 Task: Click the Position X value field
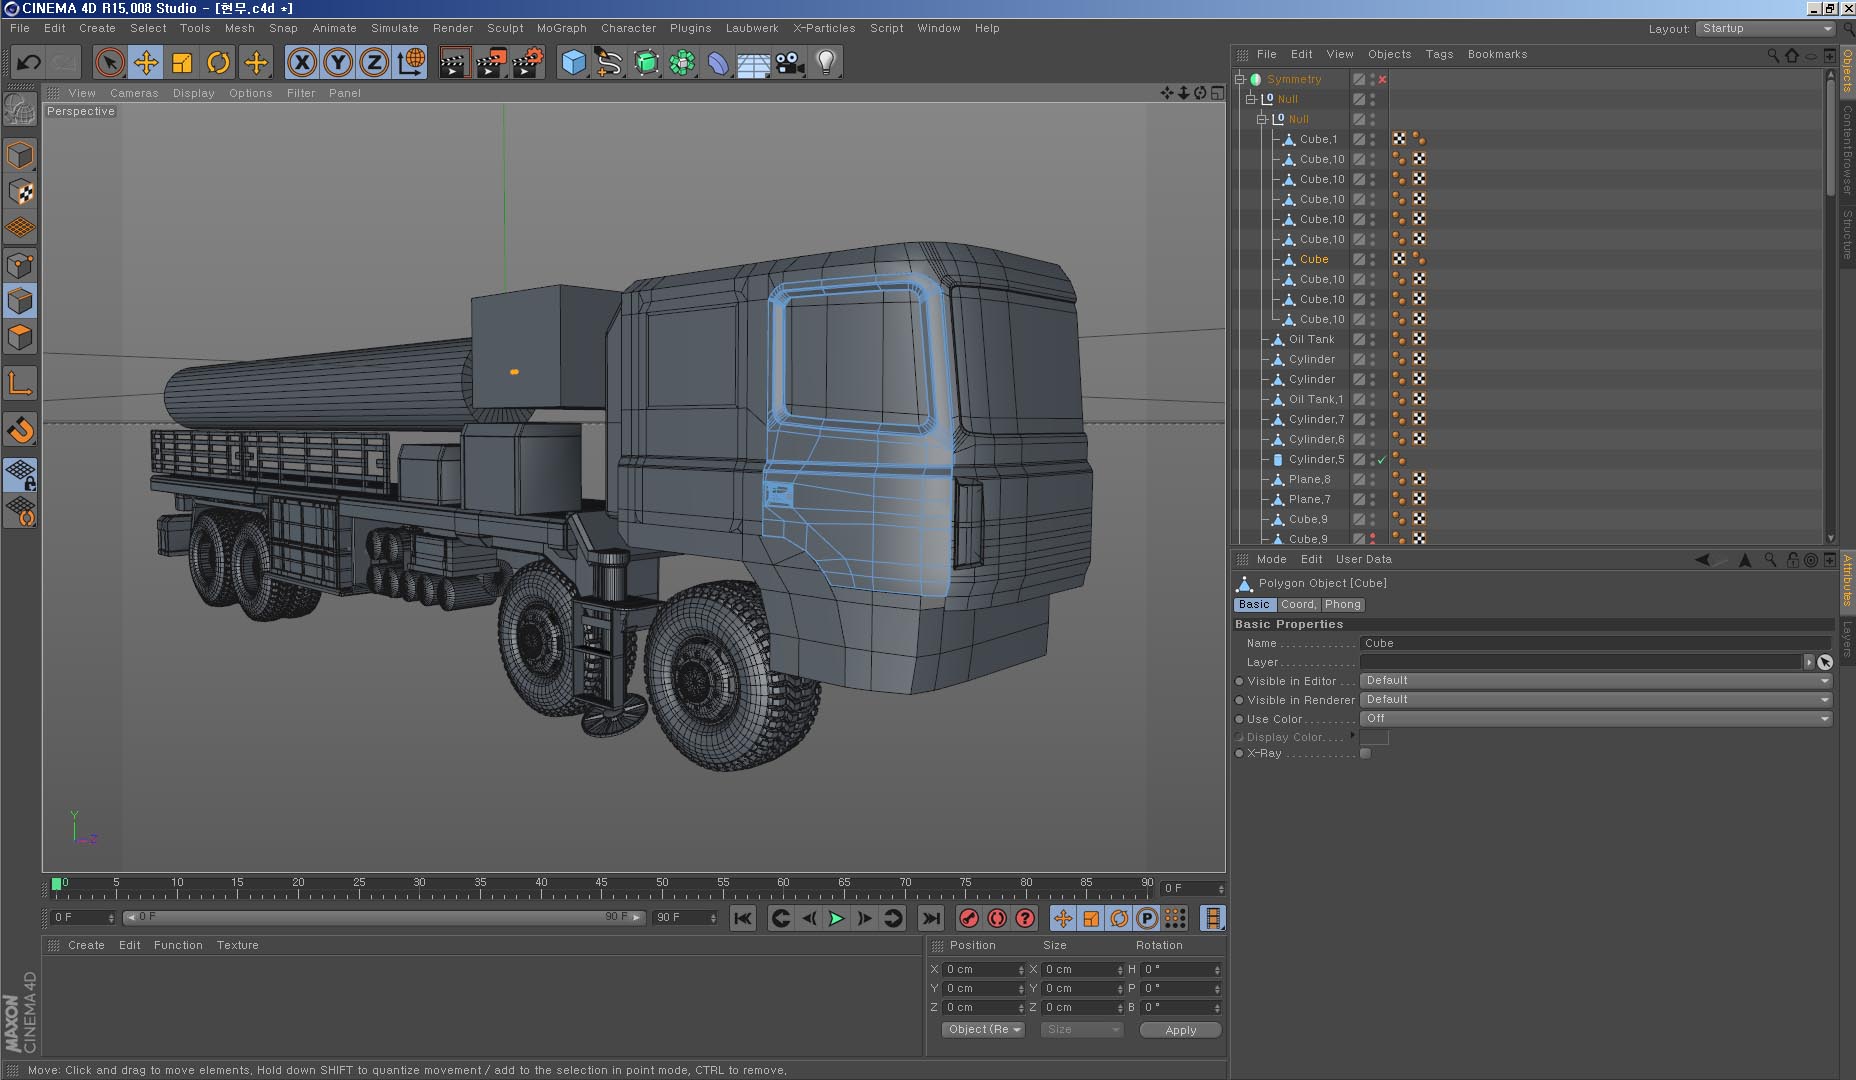click(984, 969)
